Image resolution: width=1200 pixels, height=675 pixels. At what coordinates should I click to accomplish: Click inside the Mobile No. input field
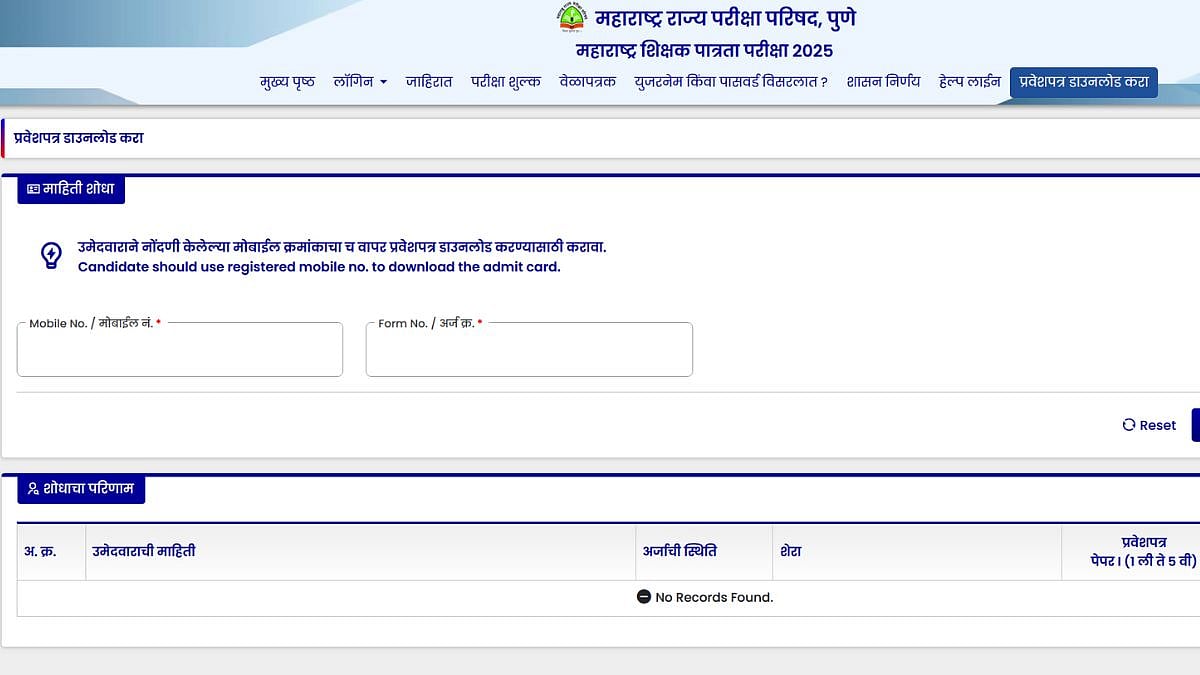180,352
